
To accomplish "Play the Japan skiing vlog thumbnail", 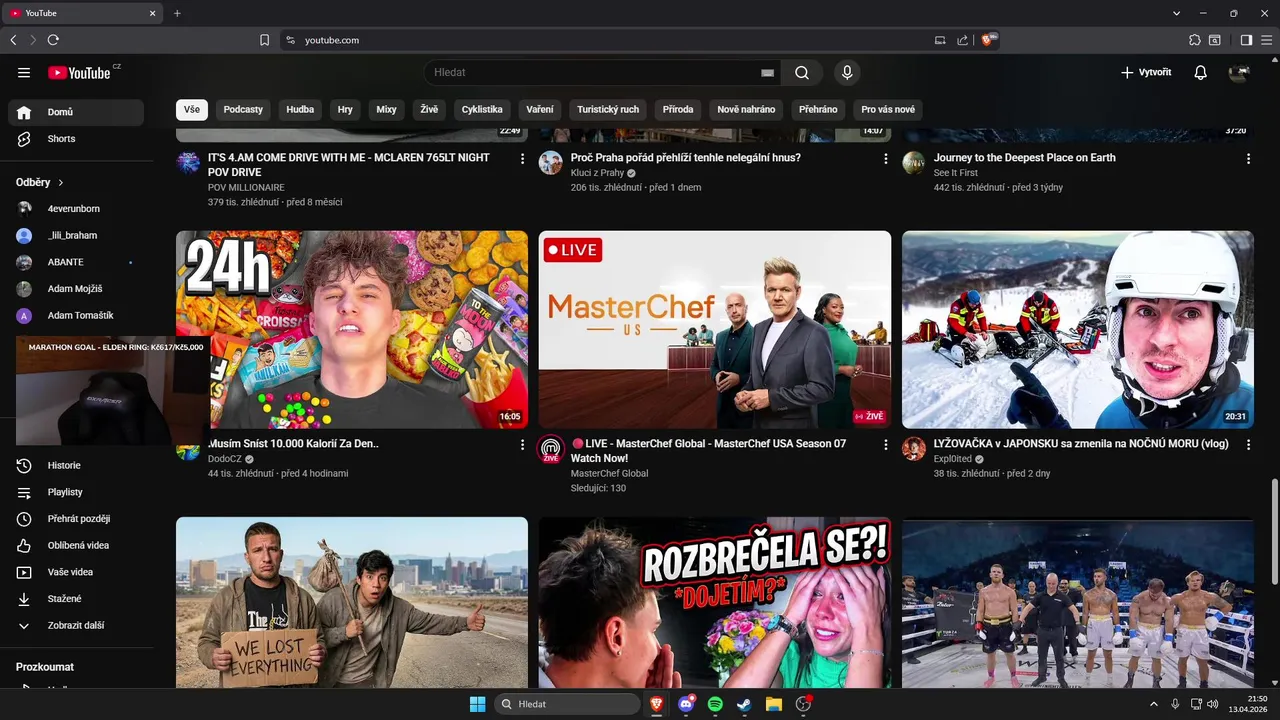I will point(1078,330).
